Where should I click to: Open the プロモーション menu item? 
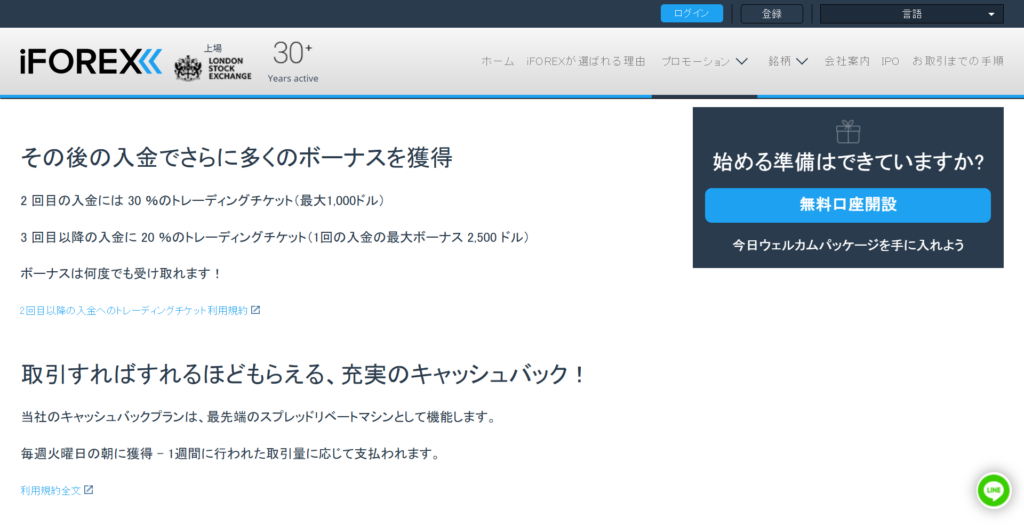tap(696, 61)
